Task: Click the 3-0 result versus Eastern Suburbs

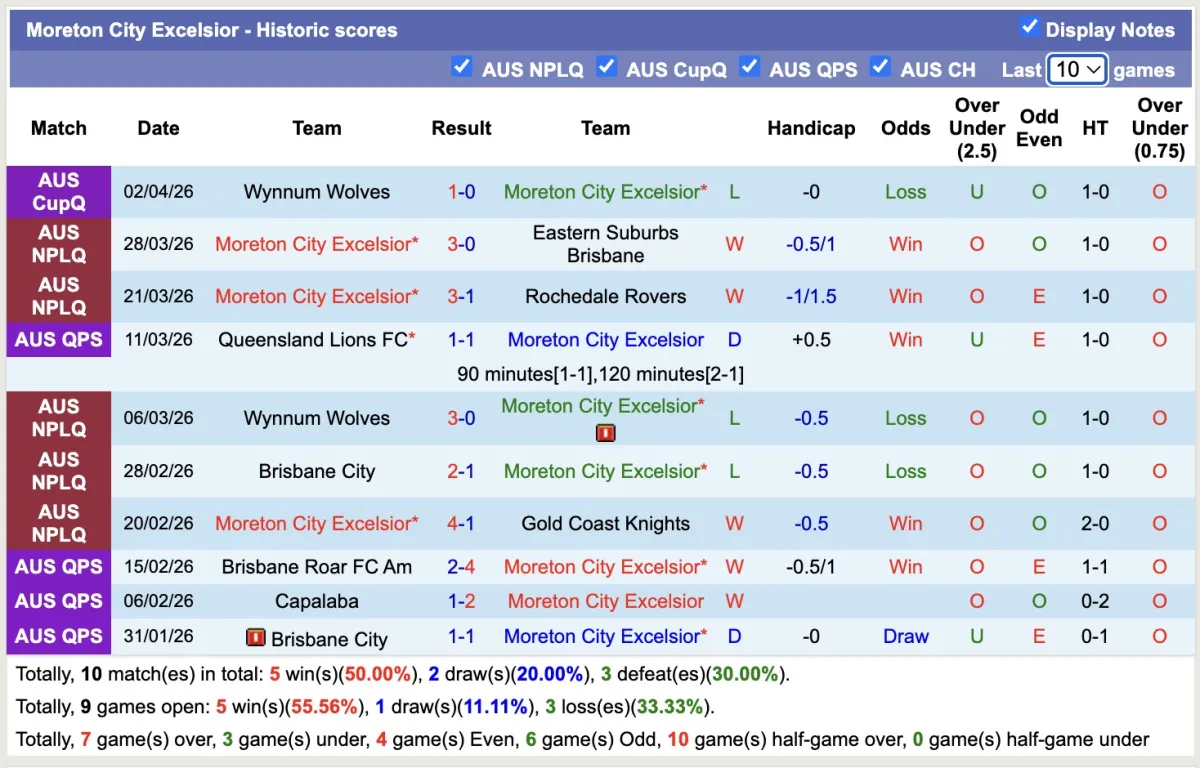Action: tap(461, 244)
